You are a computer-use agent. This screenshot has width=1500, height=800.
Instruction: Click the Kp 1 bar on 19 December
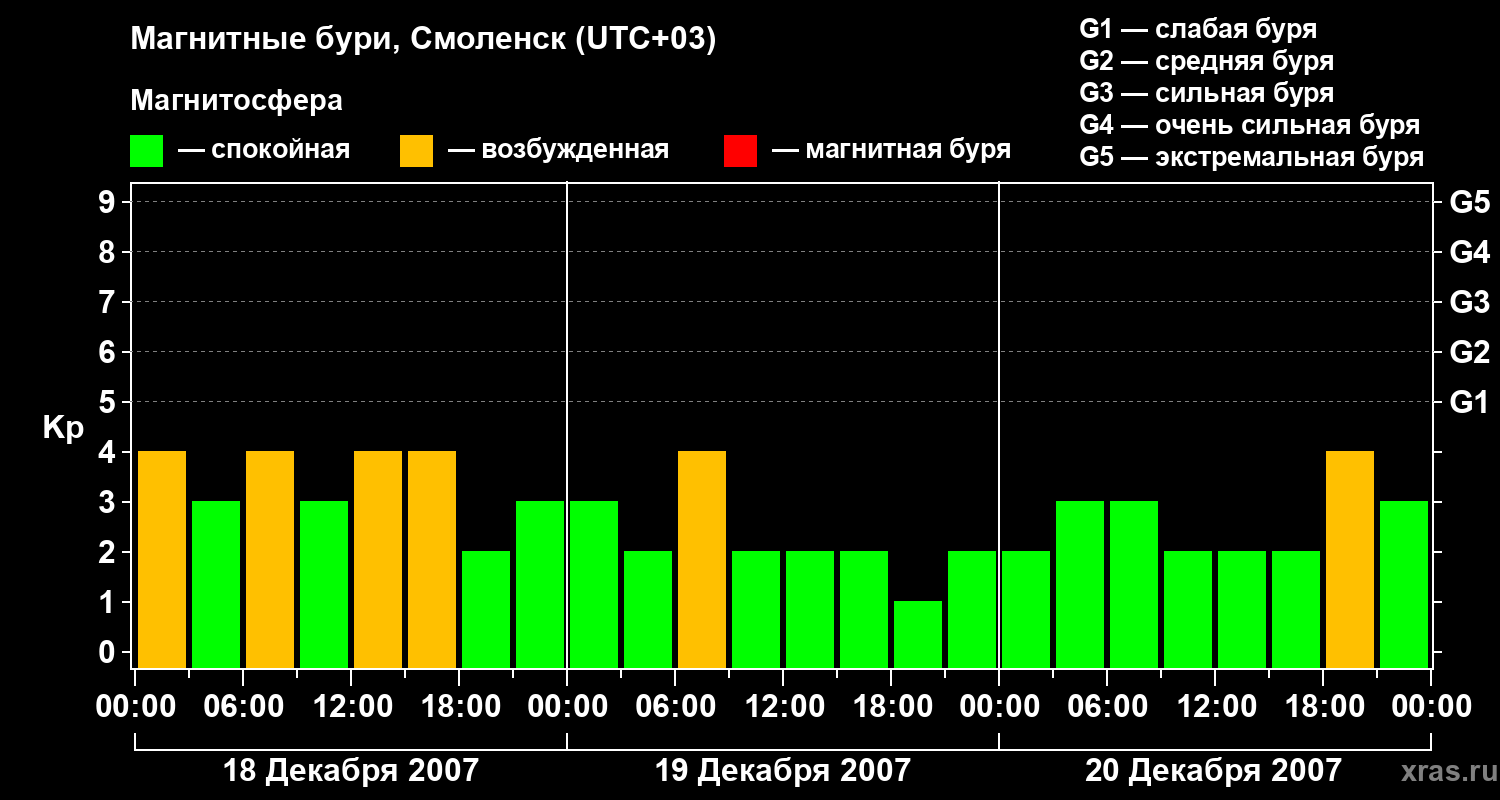click(x=918, y=634)
